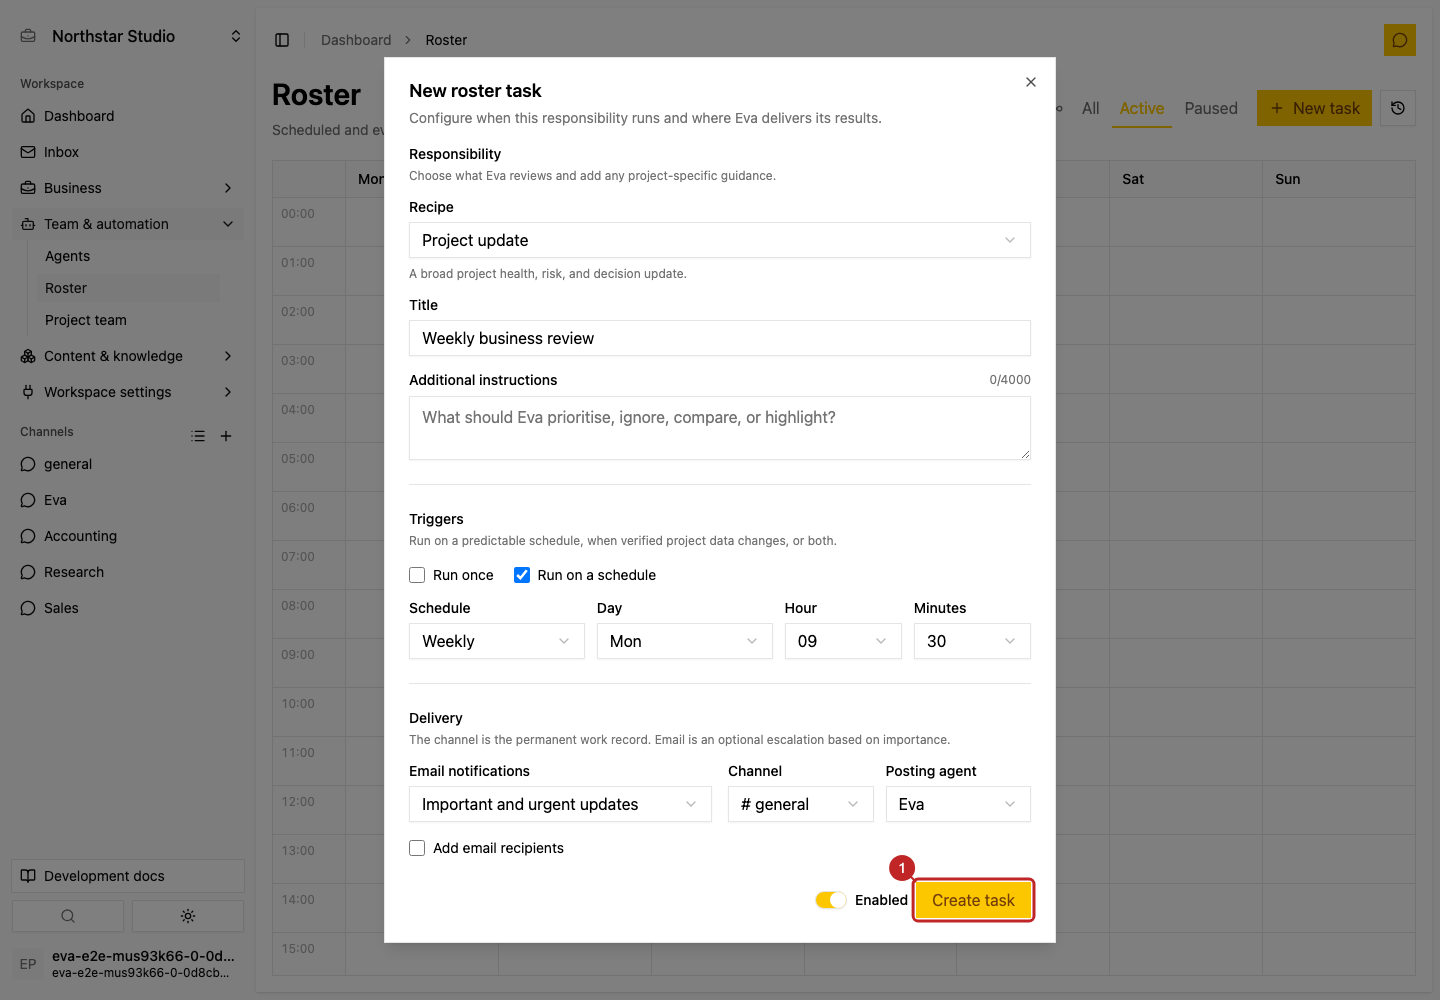This screenshot has height=1000, width=1440.
Task: Click the New task button
Action: pos(1314,108)
